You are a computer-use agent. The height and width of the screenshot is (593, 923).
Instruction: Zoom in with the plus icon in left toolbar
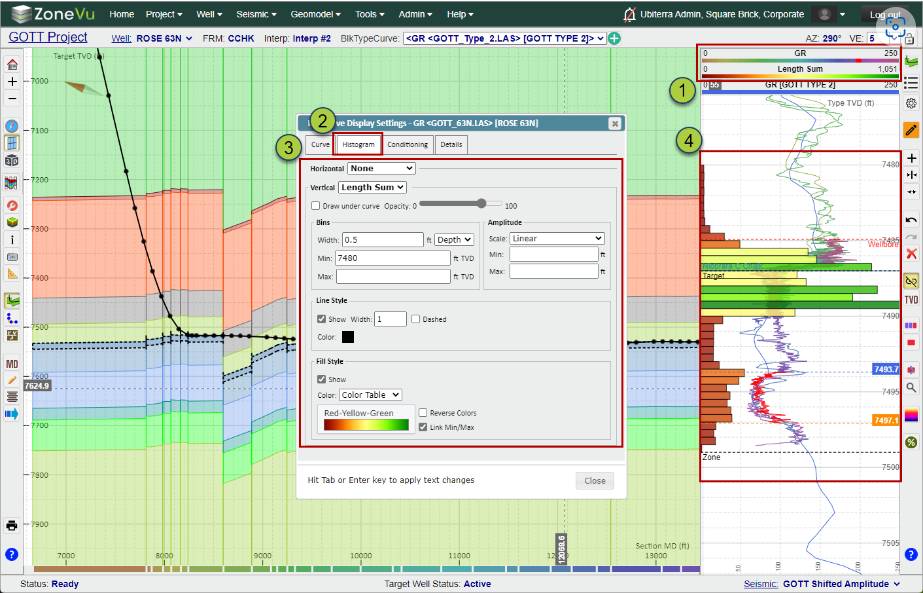pyautogui.click(x=12, y=81)
